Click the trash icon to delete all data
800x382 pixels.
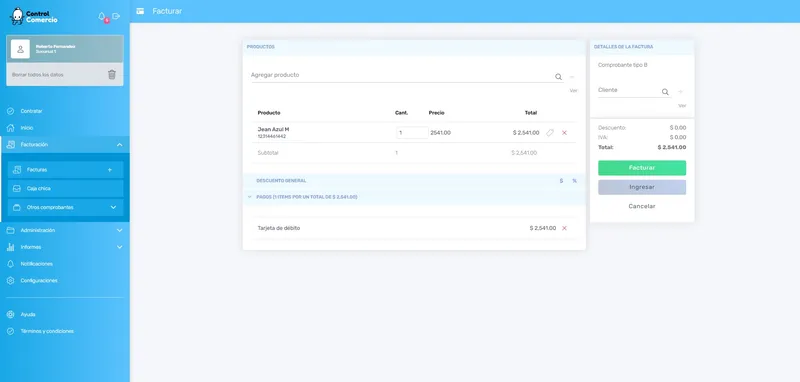112,74
